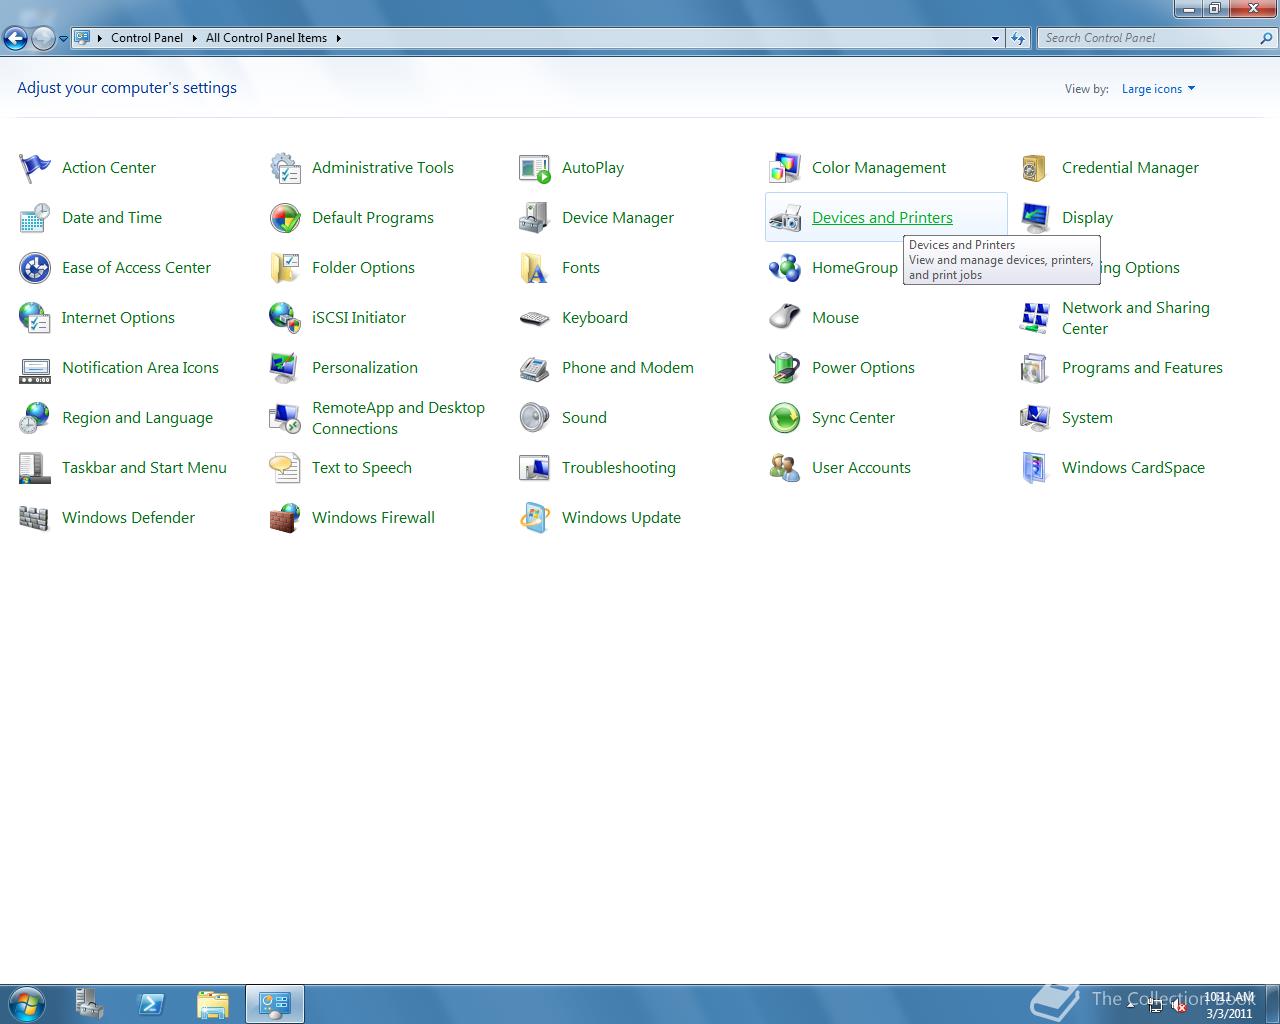Click the Windows CardSpace link

pos(1133,468)
